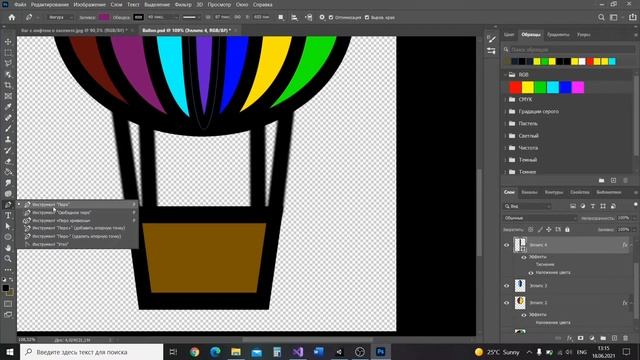Open the fill color swatch in the options bar
This screenshot has width=640, height=360.
(x=104, y=18)
